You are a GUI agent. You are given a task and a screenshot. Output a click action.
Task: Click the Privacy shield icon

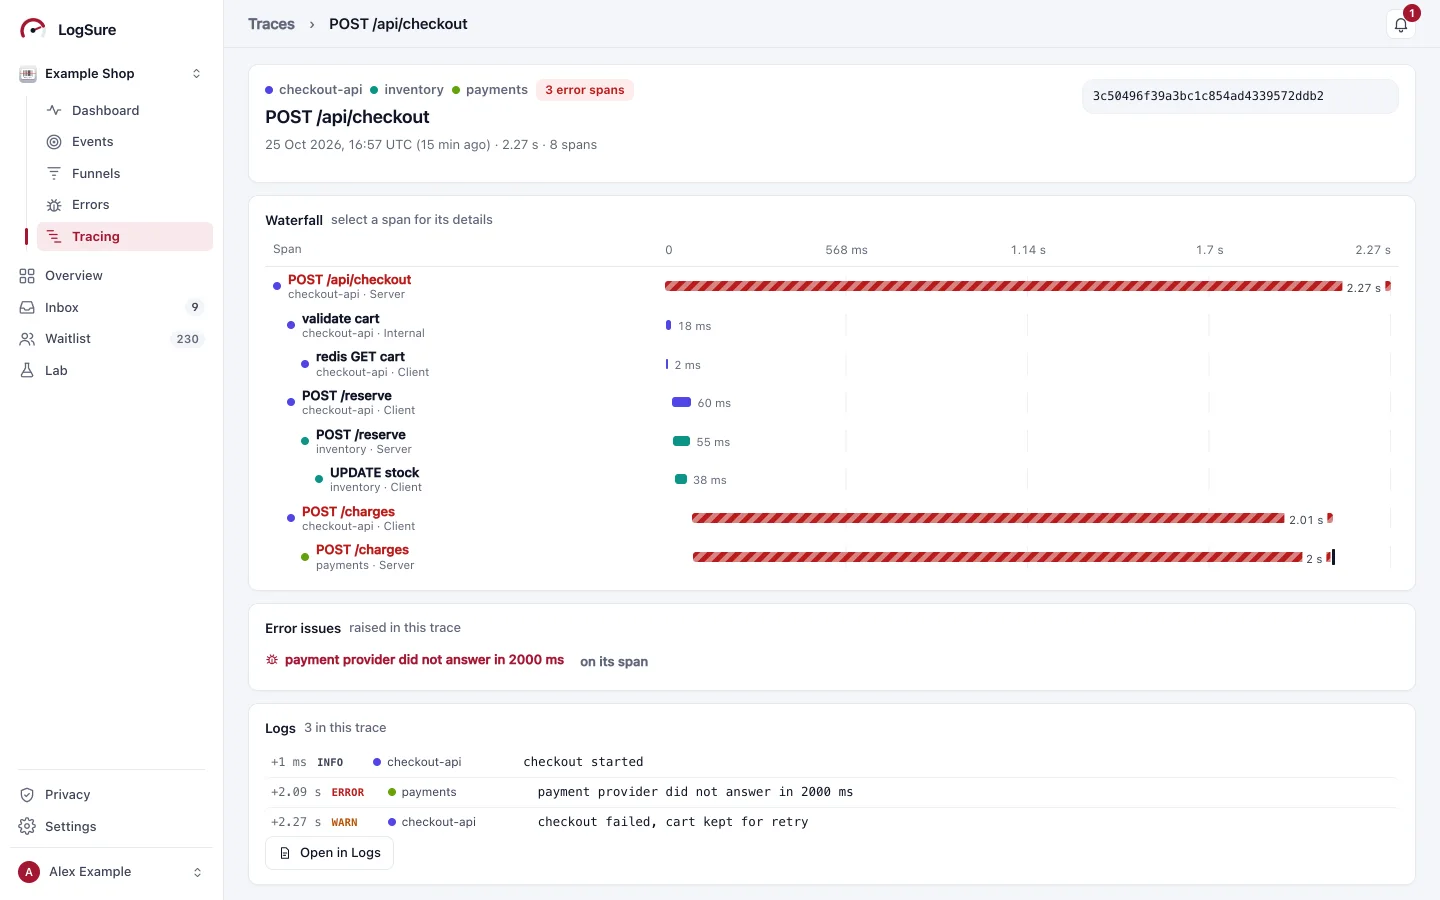click(27, 795)
